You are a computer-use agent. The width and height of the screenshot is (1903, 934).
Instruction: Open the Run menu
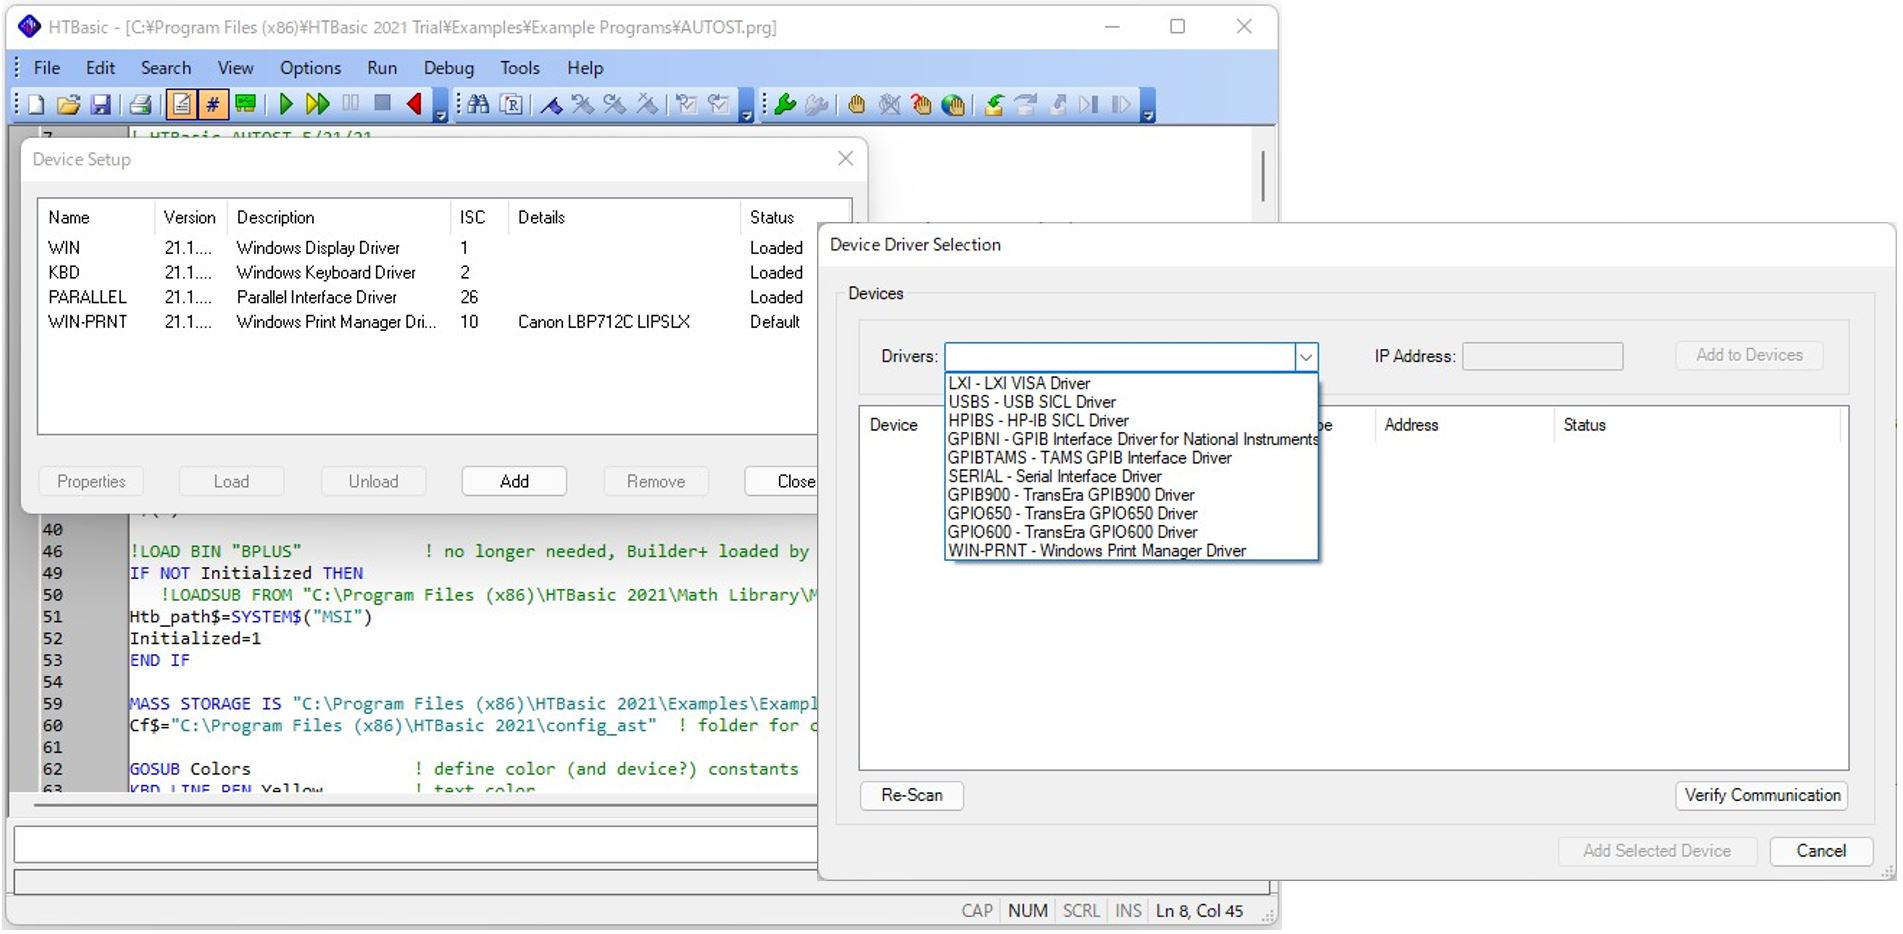(382, 68)
